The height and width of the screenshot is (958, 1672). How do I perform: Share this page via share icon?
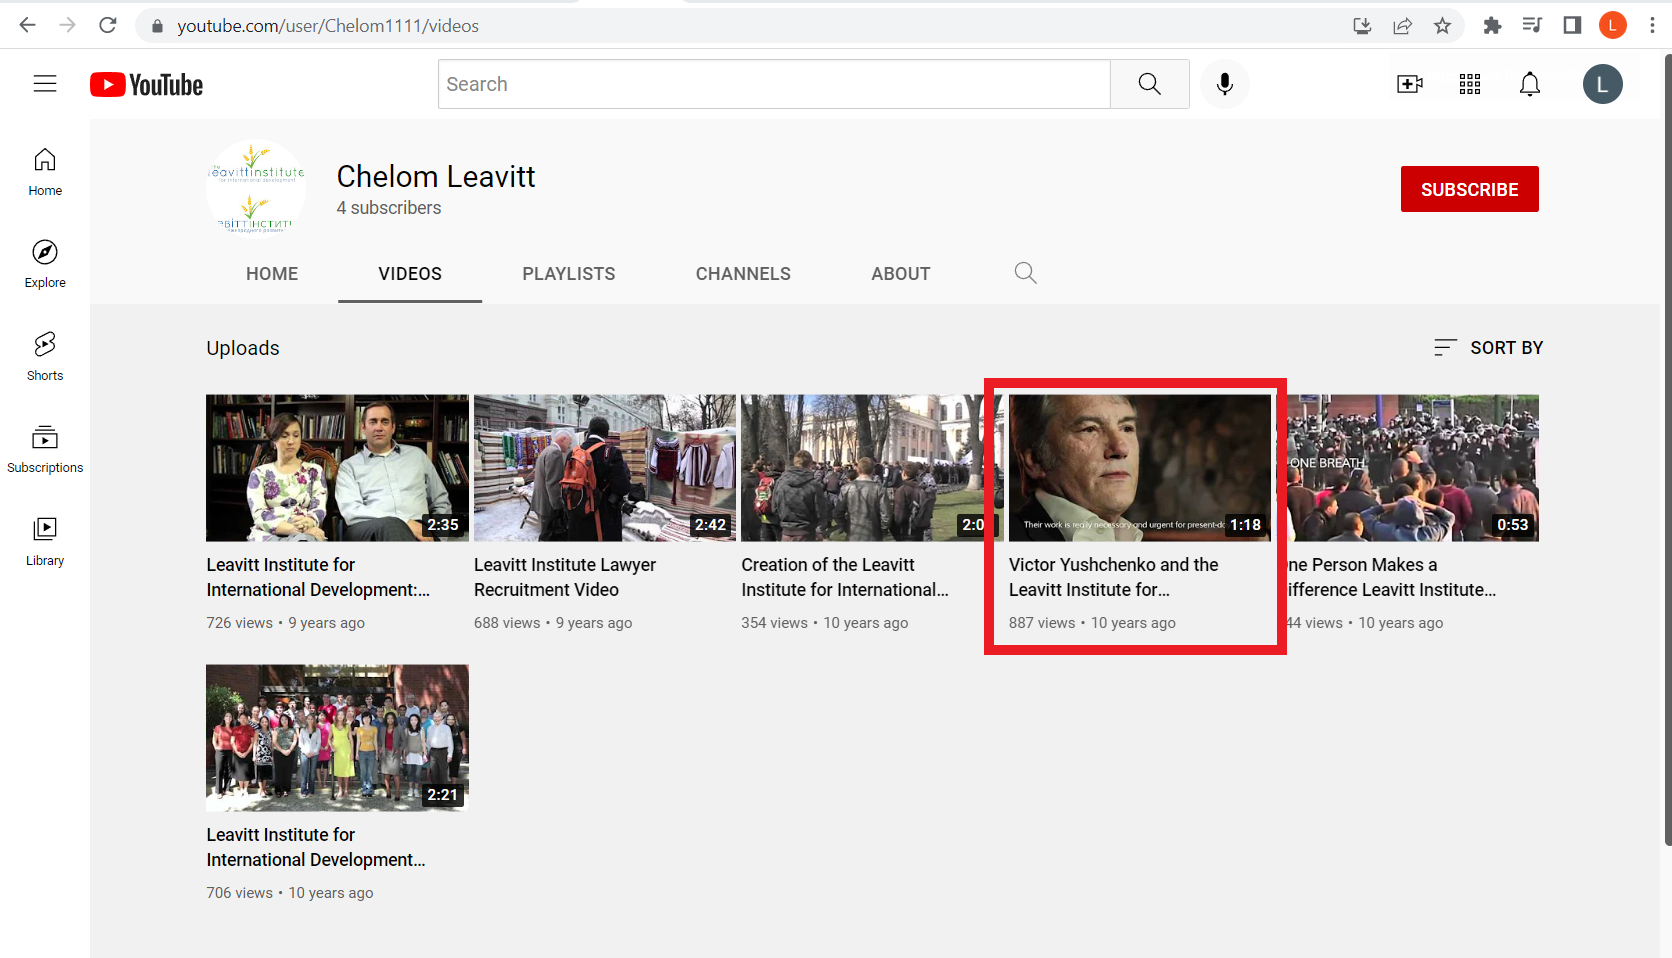pos(1402,26)
